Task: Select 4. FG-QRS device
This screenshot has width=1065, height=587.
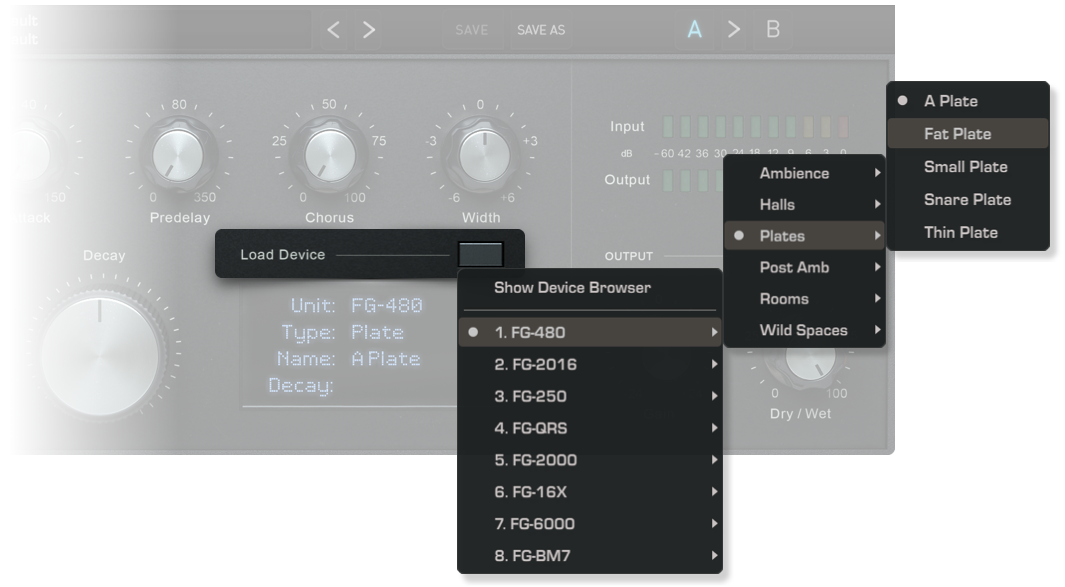Action: pyautogui.click(x=589, y=428)
